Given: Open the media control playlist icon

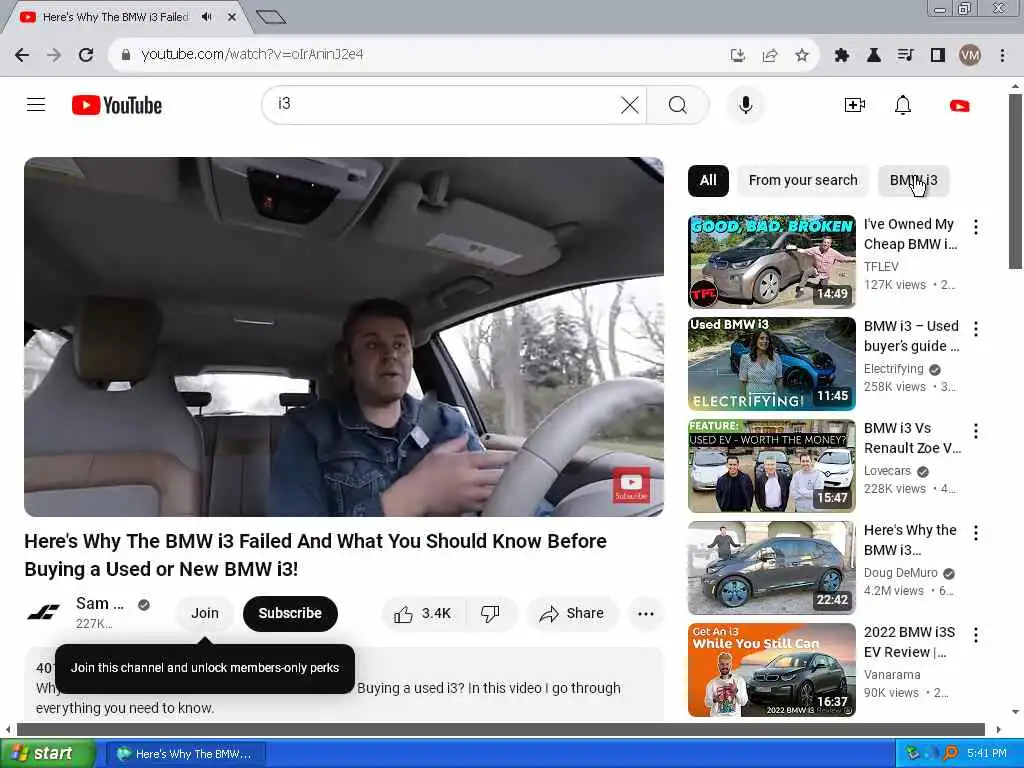Looking at the screenshot, I should tap(906, 56).
